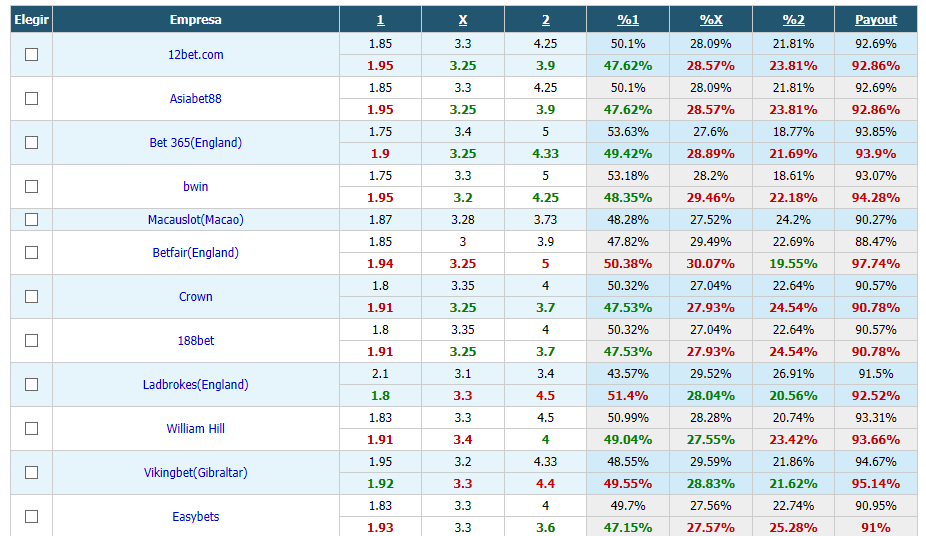The image size is (926, 536).
Task: Select the 188bet checkbox
Action: click(x=31, y=341)
